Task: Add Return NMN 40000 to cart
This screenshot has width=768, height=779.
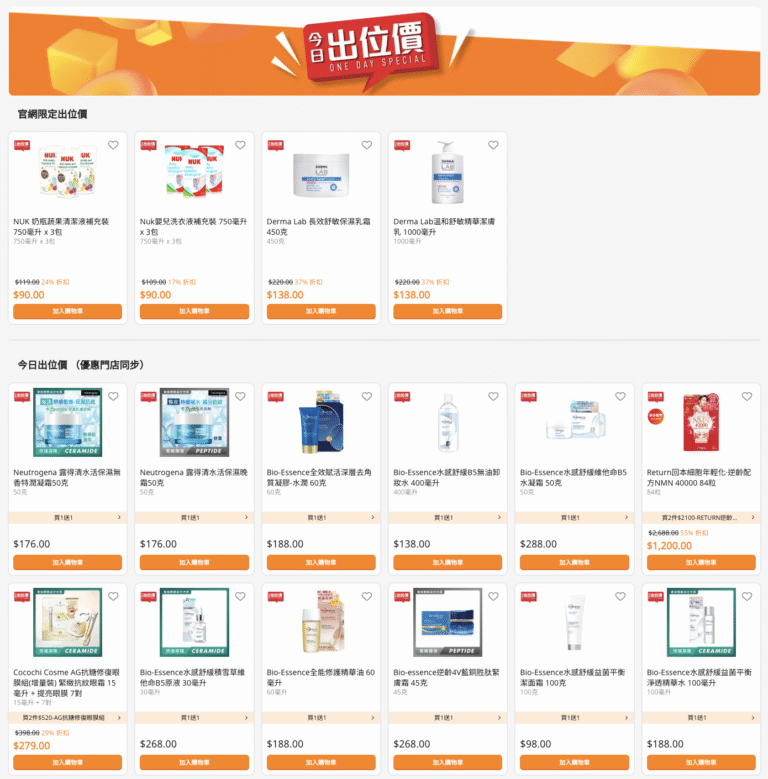Action: (x=701, y=562)
